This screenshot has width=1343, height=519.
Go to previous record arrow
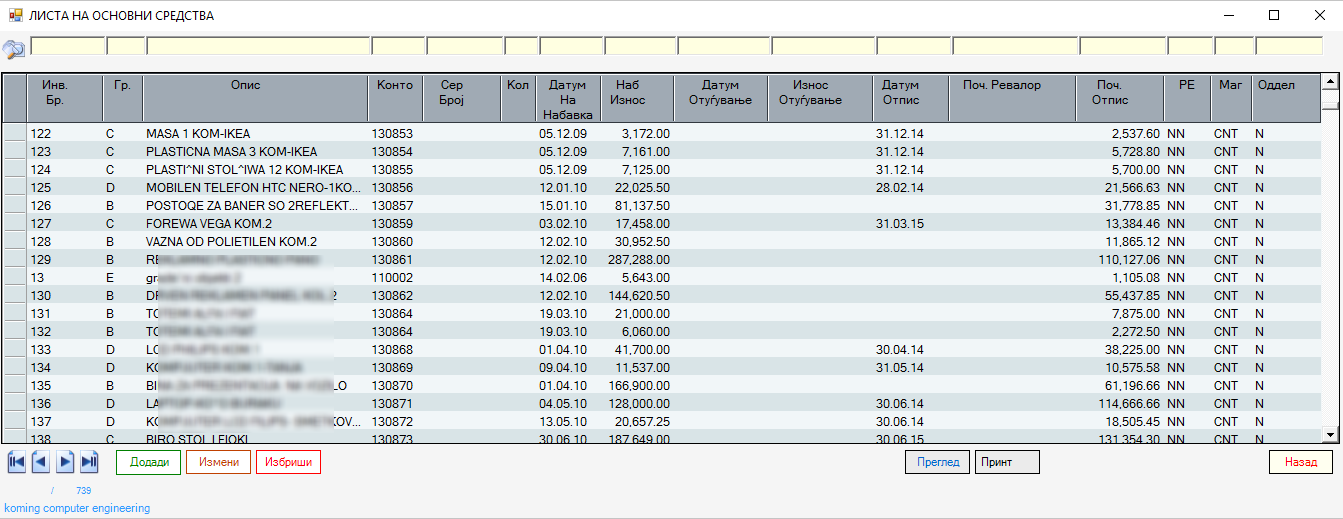[41, 462]
